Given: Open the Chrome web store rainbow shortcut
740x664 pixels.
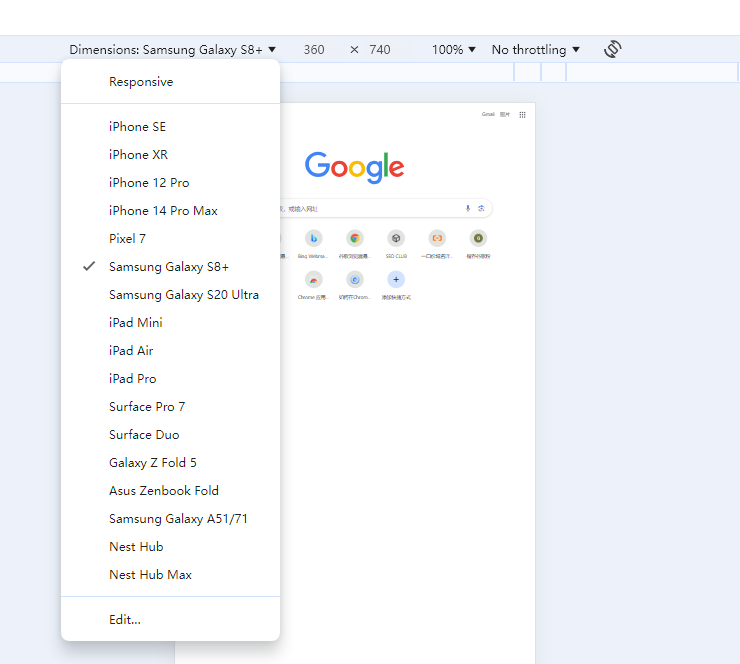Looking at the screenshot, I should click(313, 285).
